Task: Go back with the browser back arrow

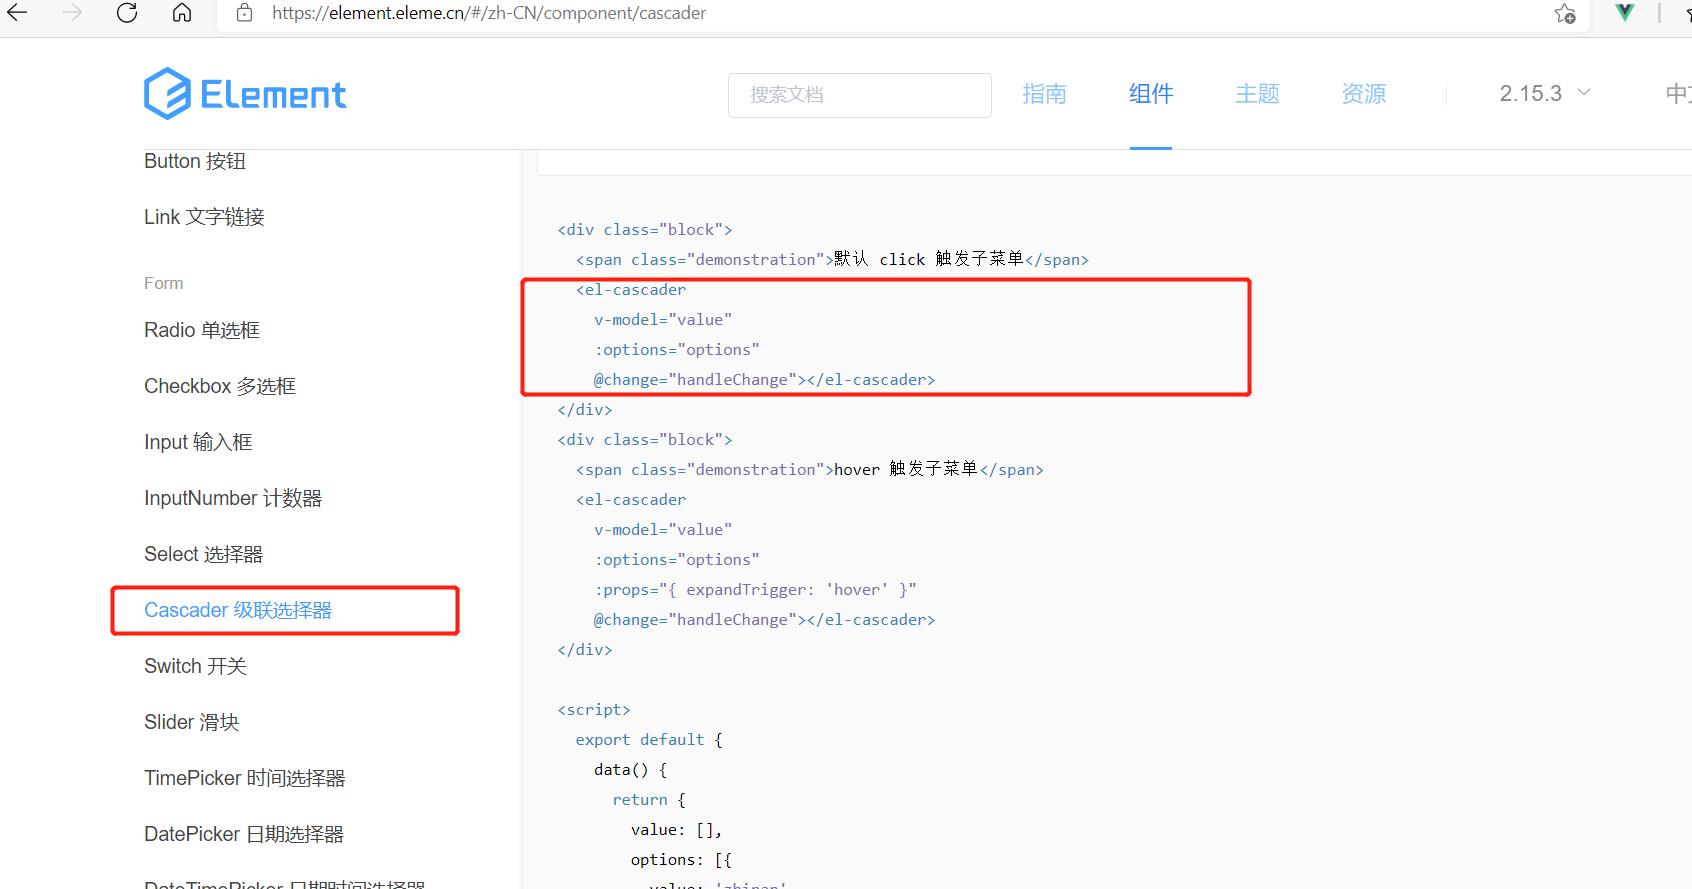Action: (17, 13)
